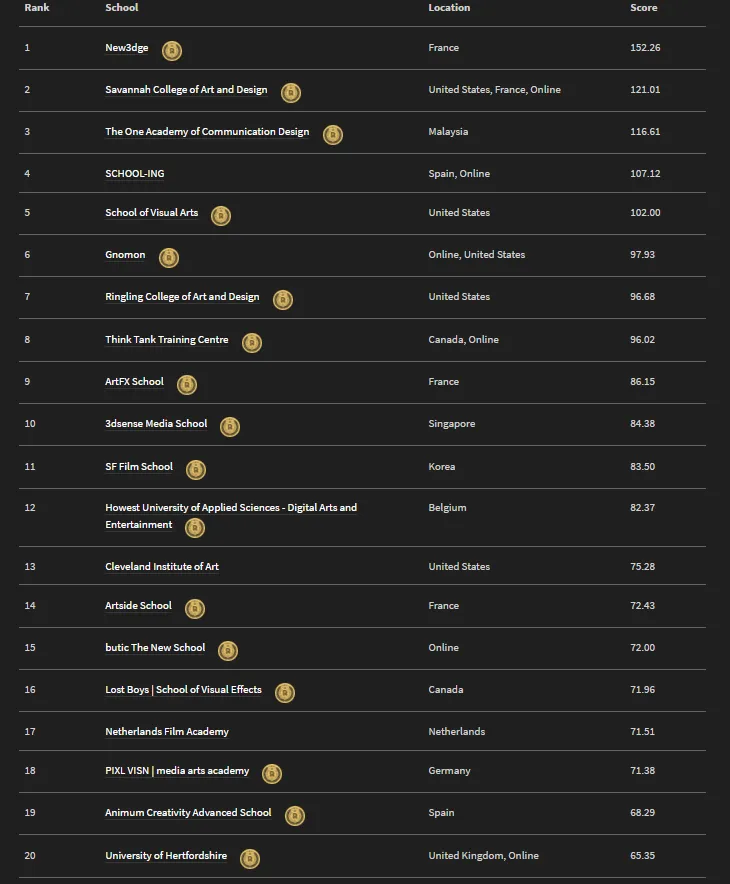Click the gold medal beside SF Film School
The width and height of the screenshot is (730, 884).
[x=196, y=470]
